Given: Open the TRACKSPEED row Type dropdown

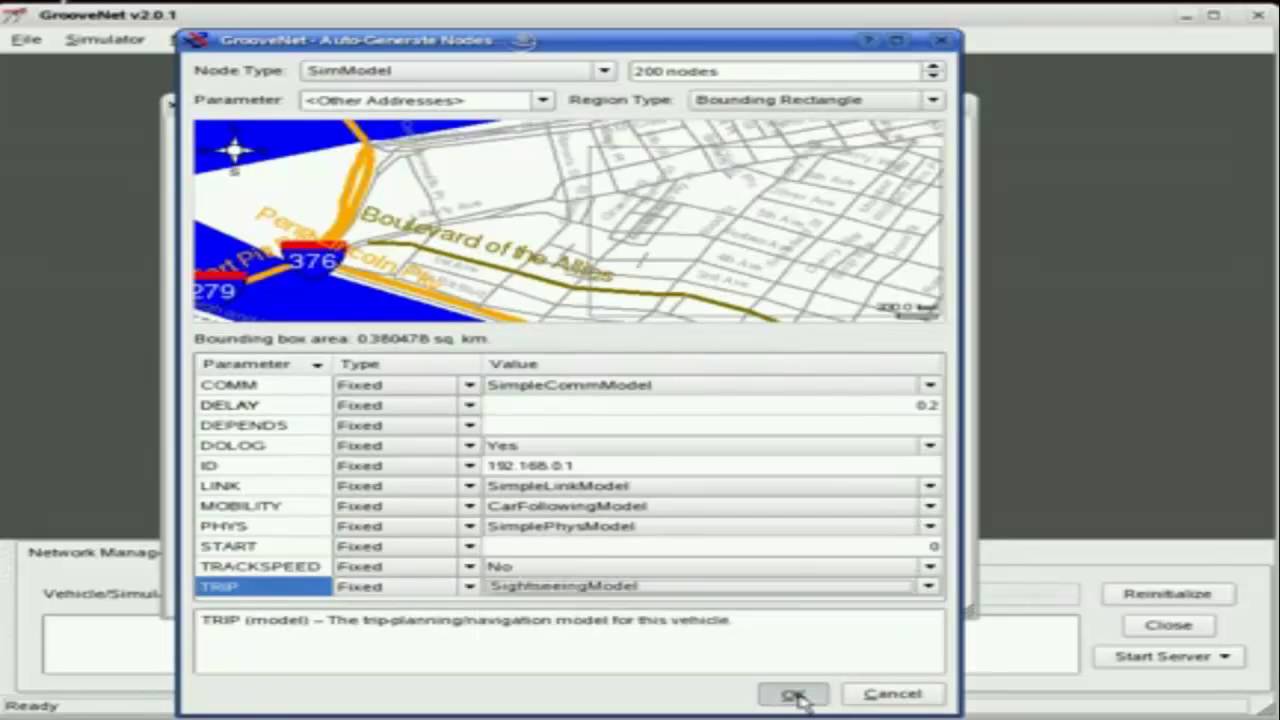Looking at the screenshot, I should (469, 566).
